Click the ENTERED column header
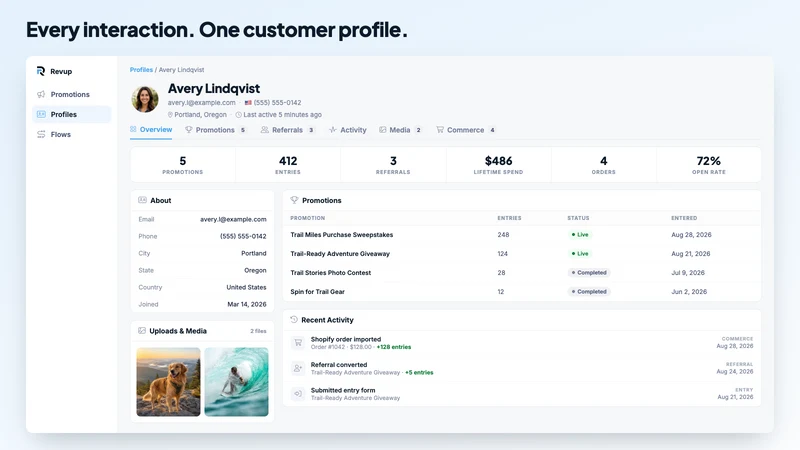Screen dimensions: 800x450 click(x=684, y=218)
